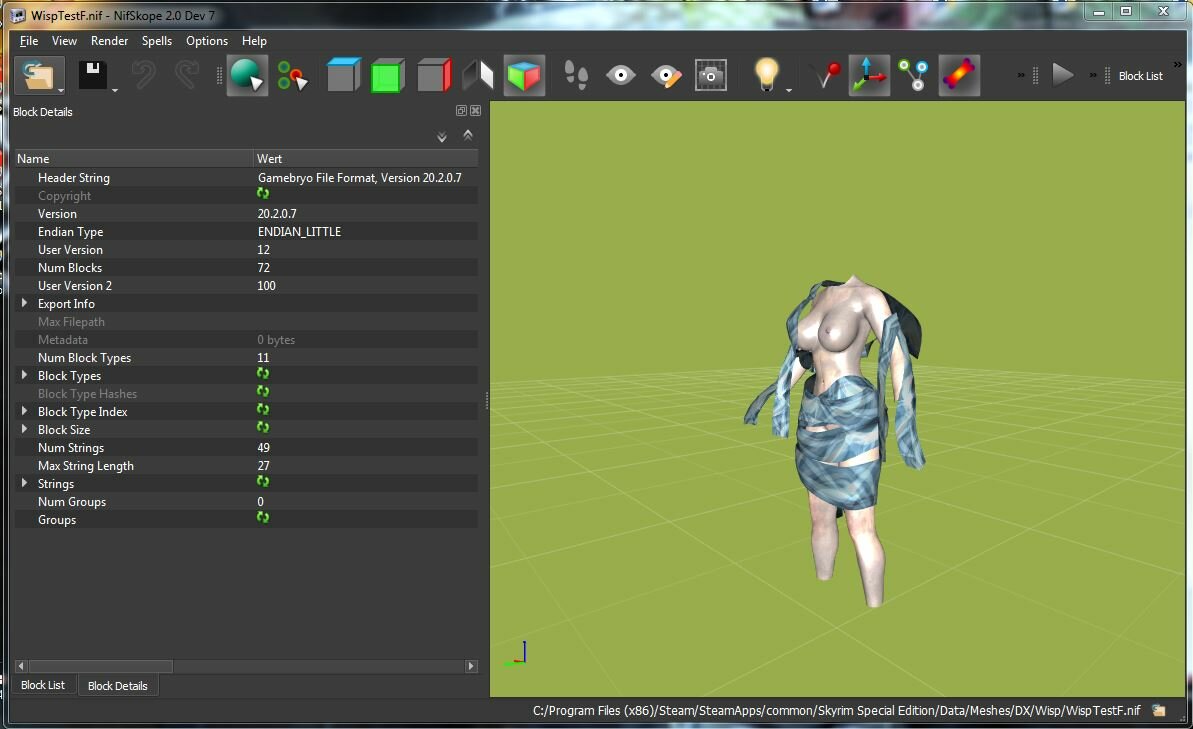Screen dimensions: 1193x729
Task: Click refresh icon in Block Type Index row
Action: point(263,409)
